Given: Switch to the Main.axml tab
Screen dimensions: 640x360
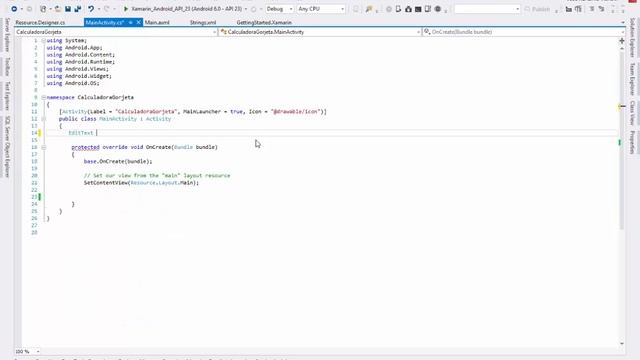Looking at the screenshot, I should click(x=157, y=22).
